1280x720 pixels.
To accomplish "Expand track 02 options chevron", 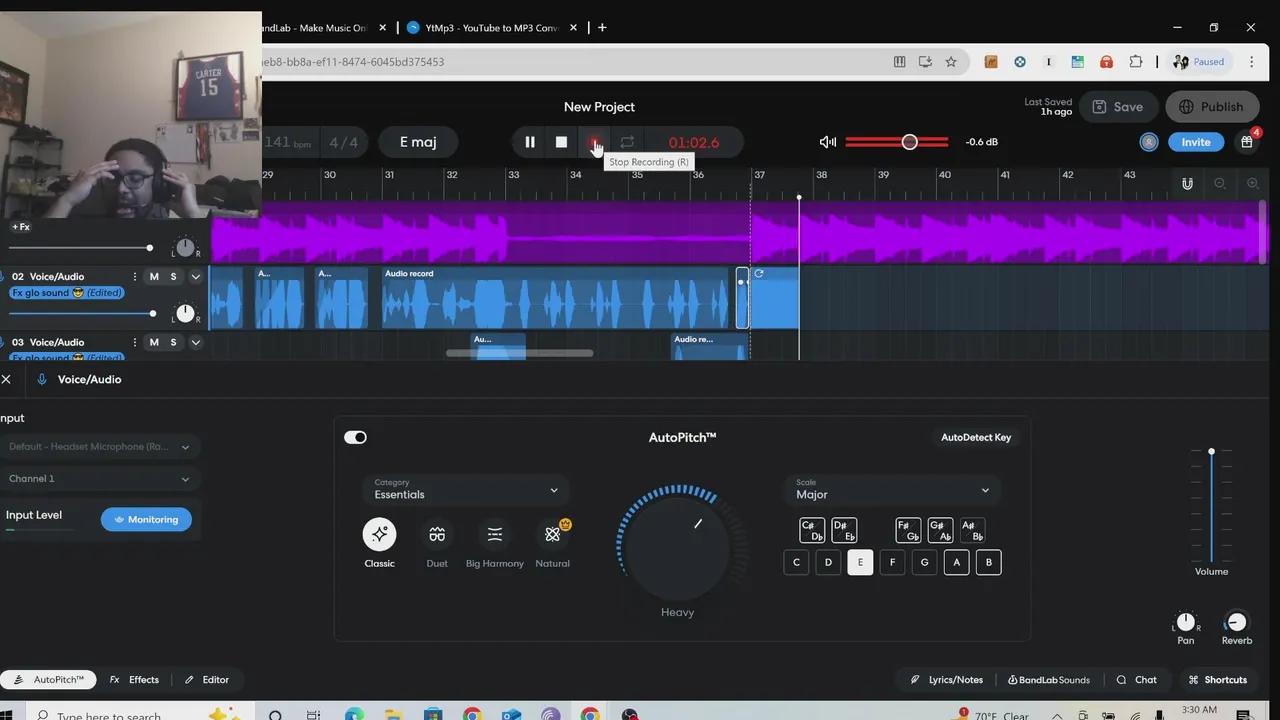I will pos(196,276).
